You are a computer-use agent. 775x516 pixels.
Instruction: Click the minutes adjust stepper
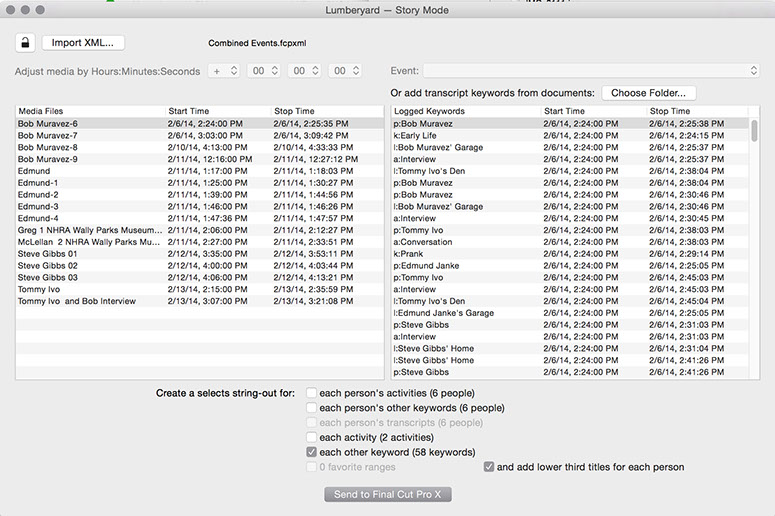coord(304,71)
